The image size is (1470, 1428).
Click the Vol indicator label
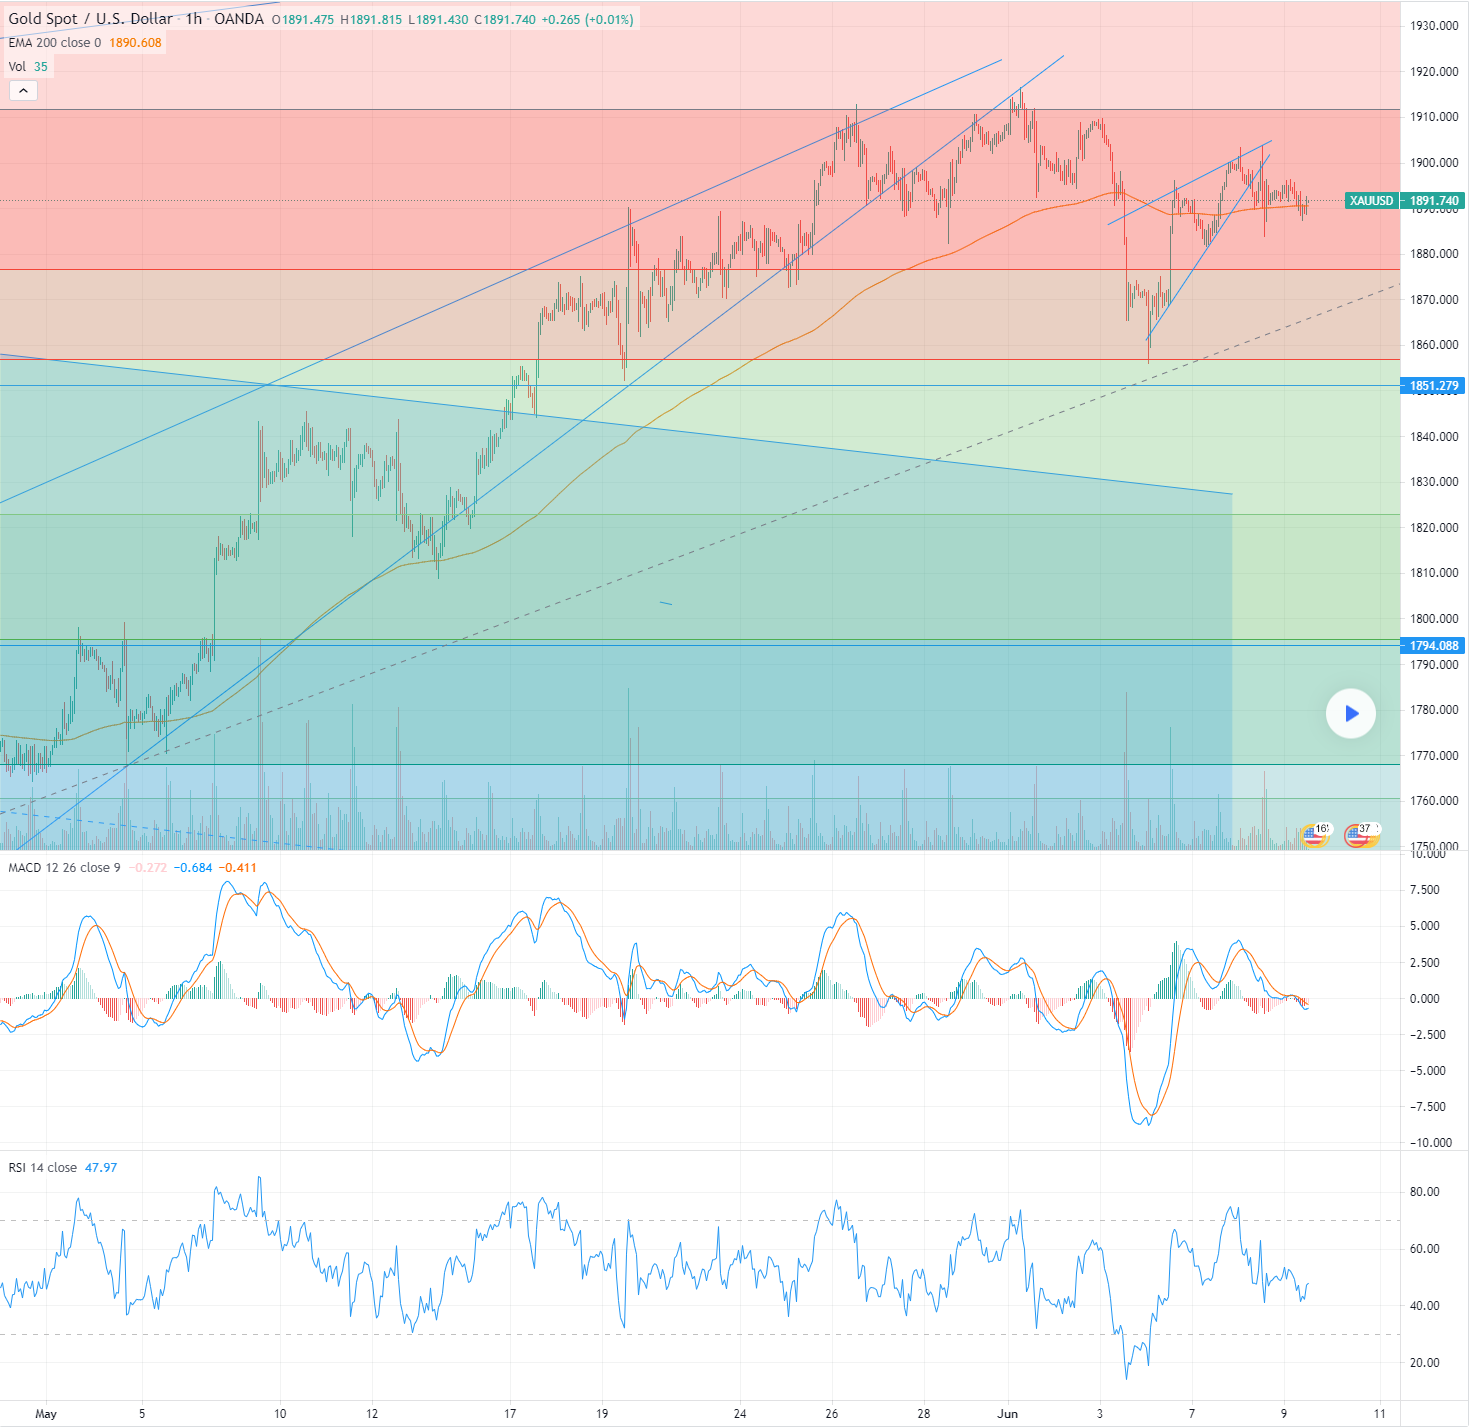17,67
